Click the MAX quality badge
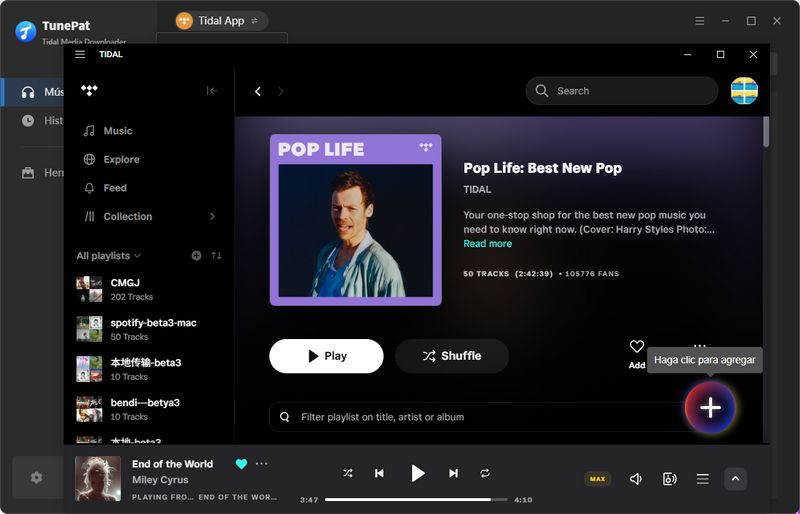The height and width of the screenshot is (514, 800). point(597,479)
